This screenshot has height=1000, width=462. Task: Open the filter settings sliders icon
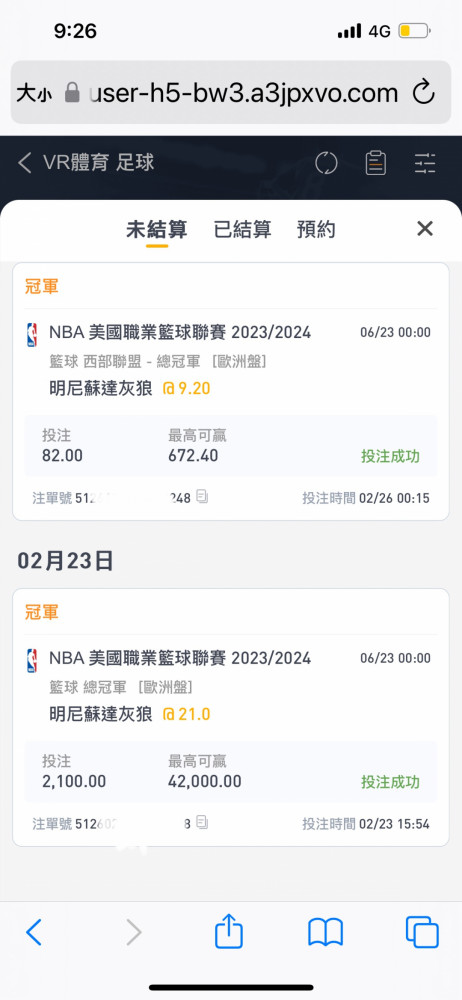[x=425, y=163]
